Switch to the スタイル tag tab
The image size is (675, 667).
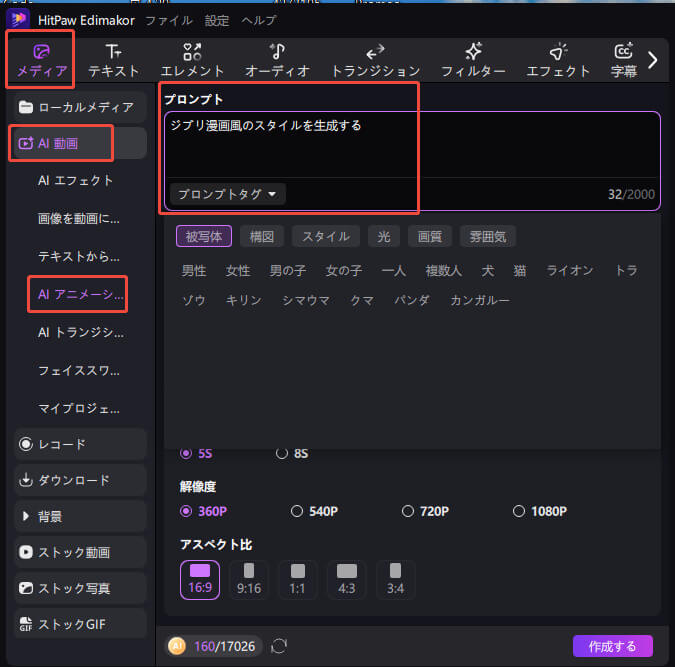[325, 236]
